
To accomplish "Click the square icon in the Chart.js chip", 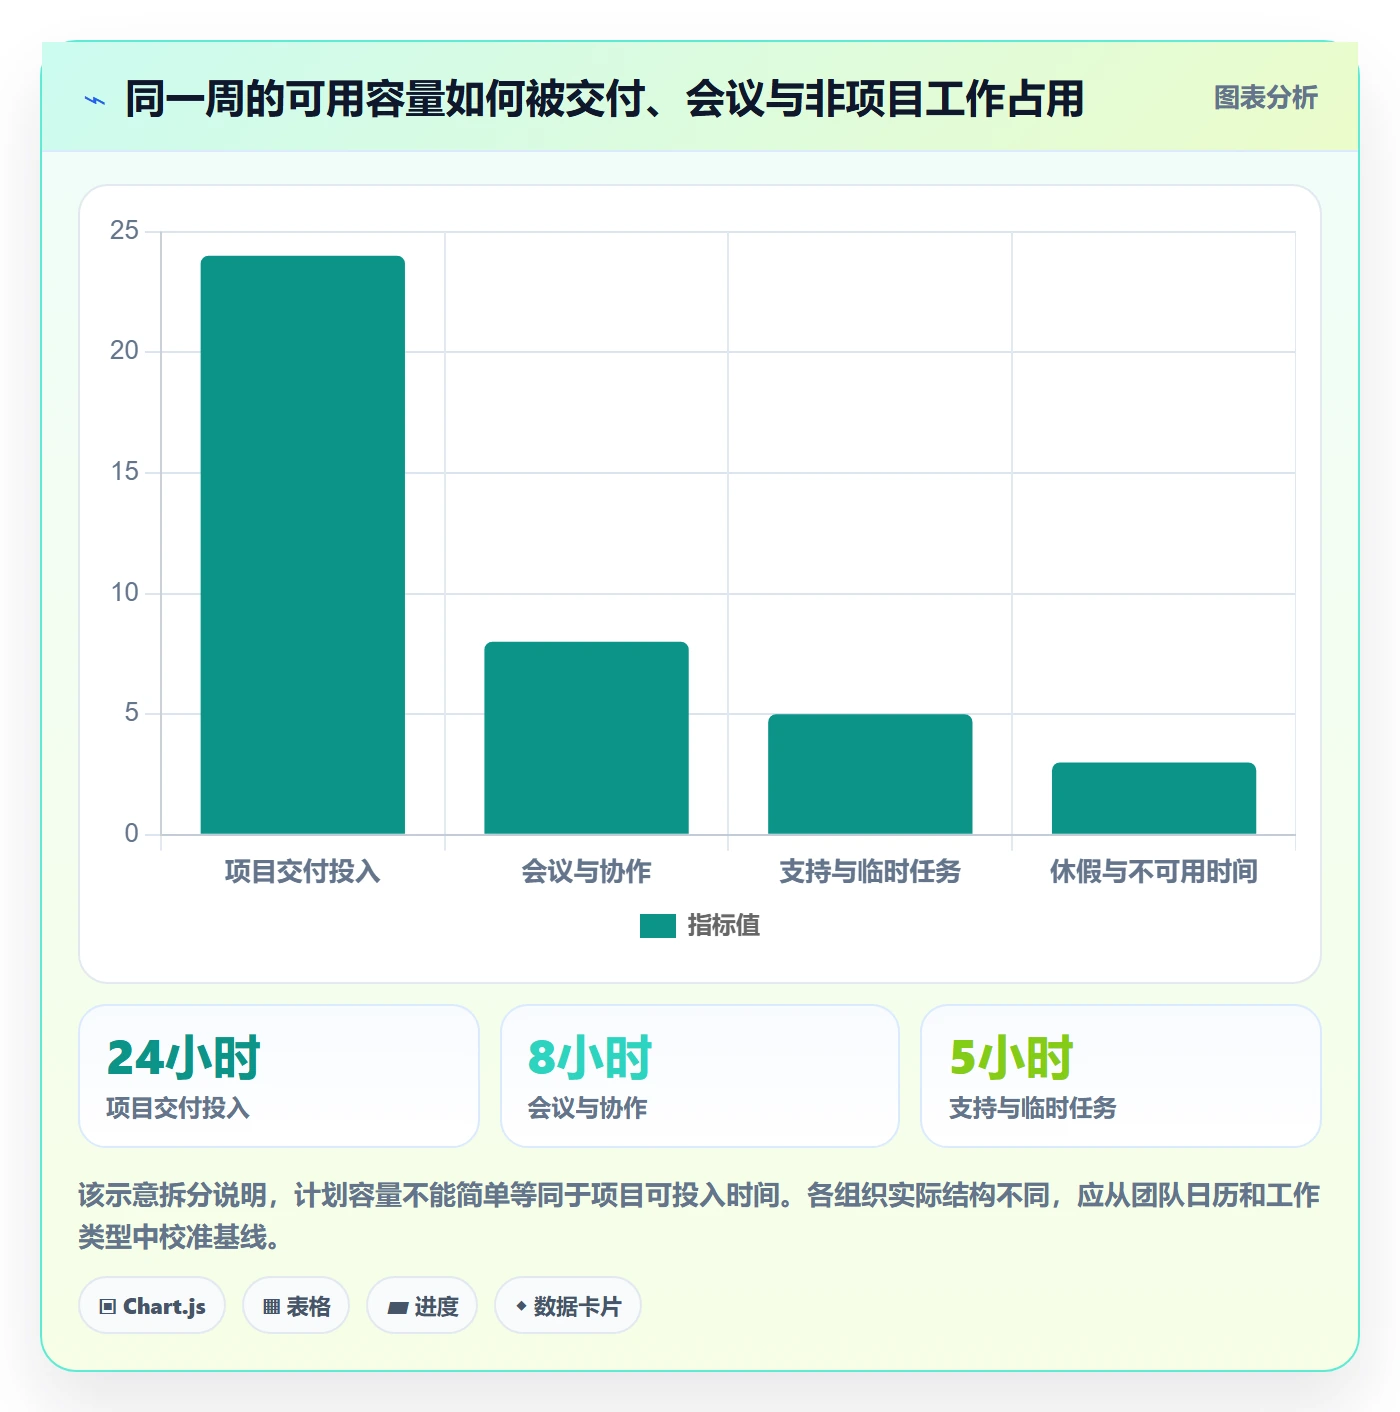I will point(108,1307).
